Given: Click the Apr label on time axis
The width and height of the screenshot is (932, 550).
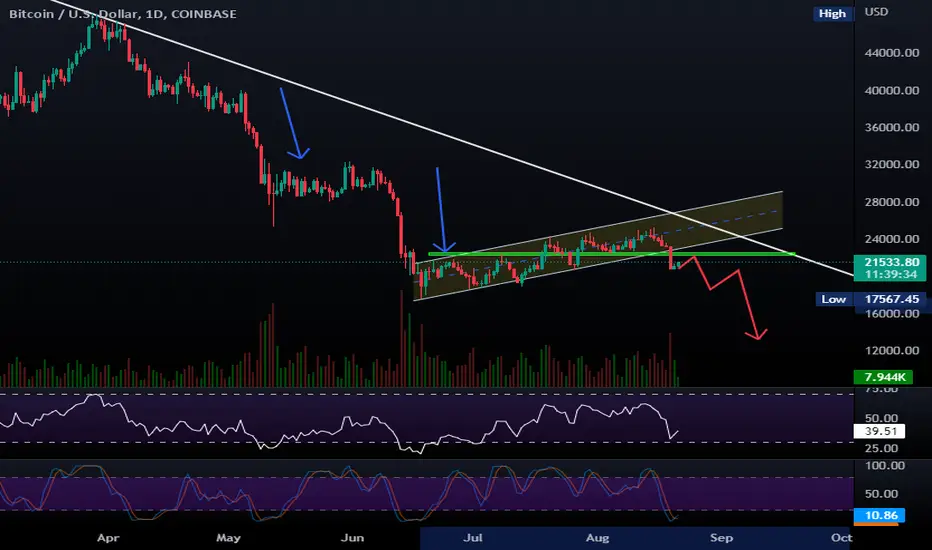Looking at the screenshot, I should 108,538.
